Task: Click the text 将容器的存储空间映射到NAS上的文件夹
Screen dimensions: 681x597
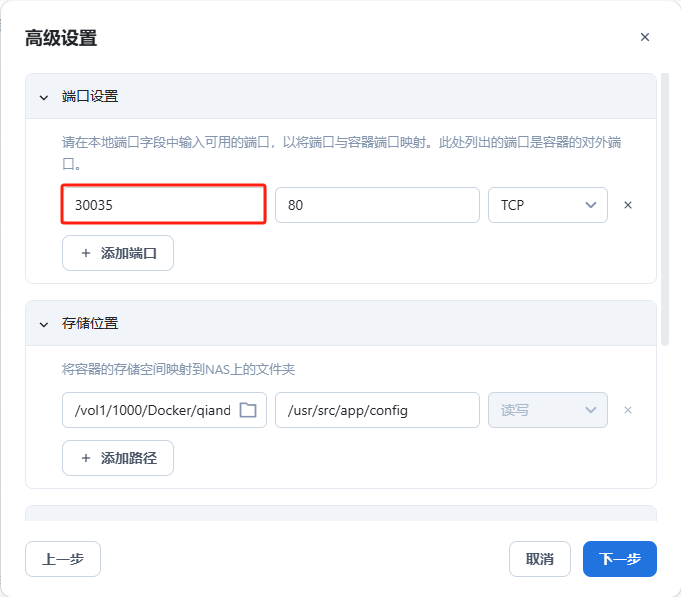Action: coord(178,369)
